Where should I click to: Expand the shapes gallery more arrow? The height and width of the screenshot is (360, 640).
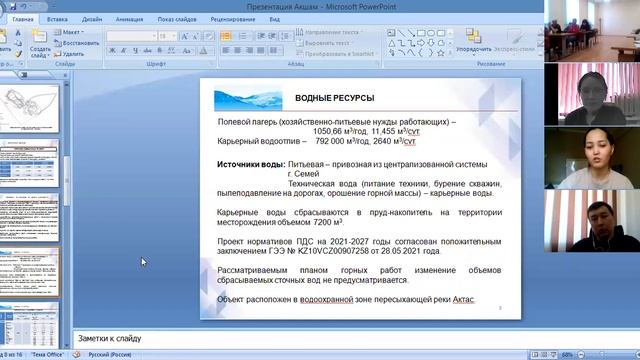coord(451,53)
